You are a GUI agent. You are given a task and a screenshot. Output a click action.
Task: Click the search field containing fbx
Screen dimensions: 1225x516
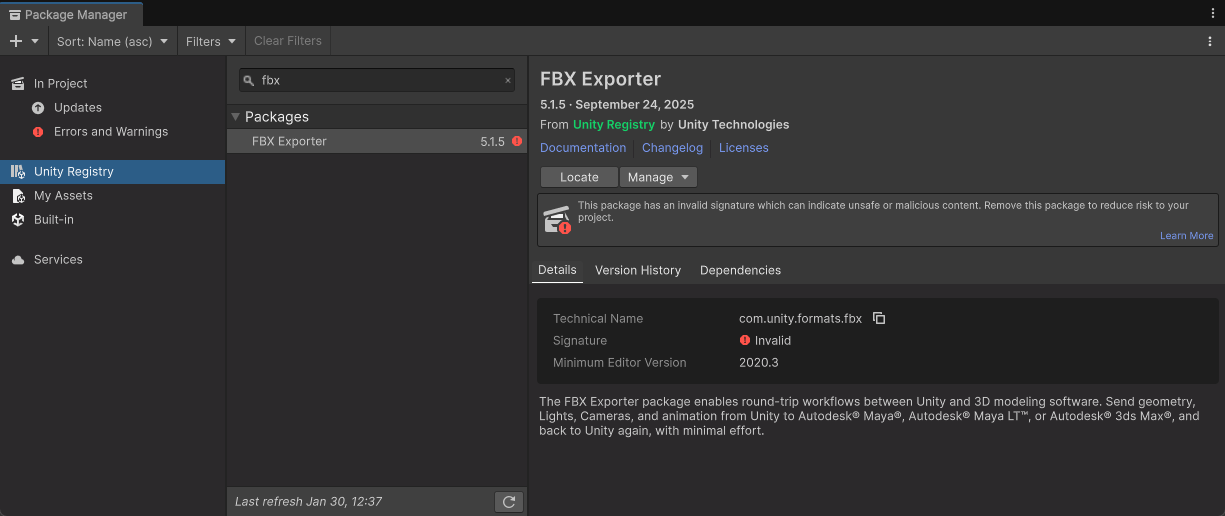[x=377, y=80]
